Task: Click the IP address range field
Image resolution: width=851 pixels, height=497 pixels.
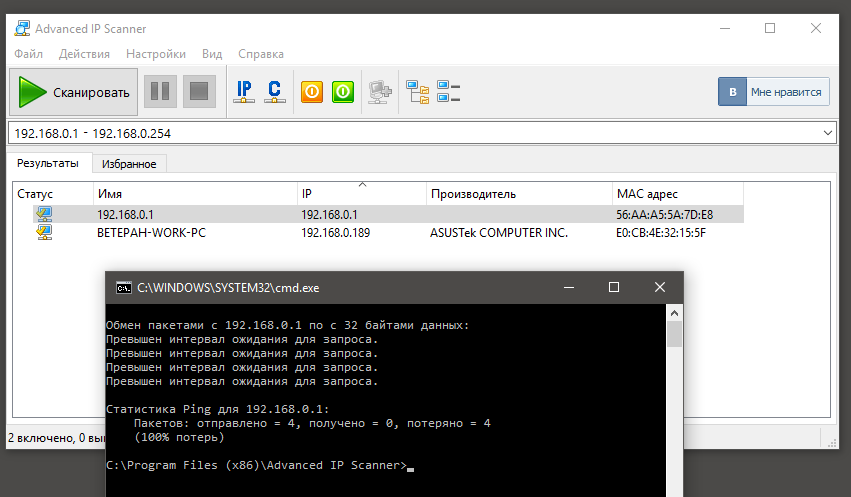Action: (x=400, y=132)
